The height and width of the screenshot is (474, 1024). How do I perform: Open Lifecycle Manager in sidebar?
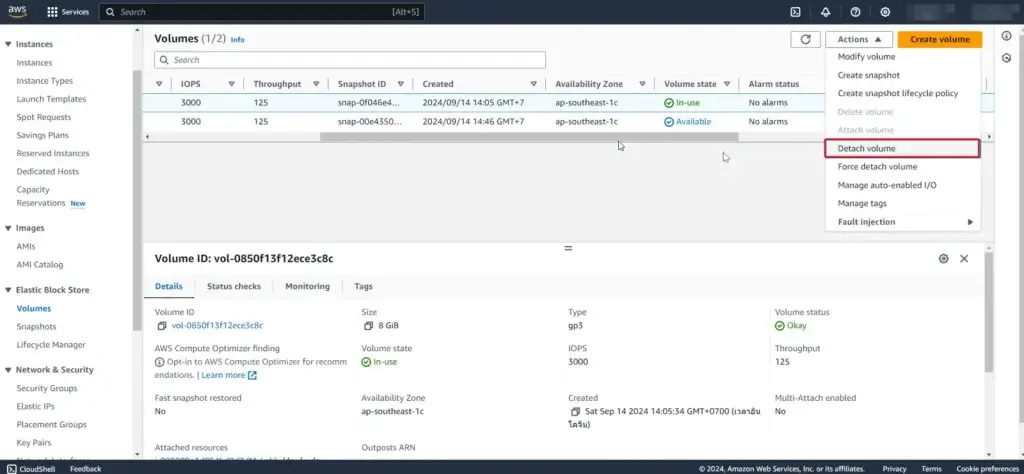pos(51,345)
